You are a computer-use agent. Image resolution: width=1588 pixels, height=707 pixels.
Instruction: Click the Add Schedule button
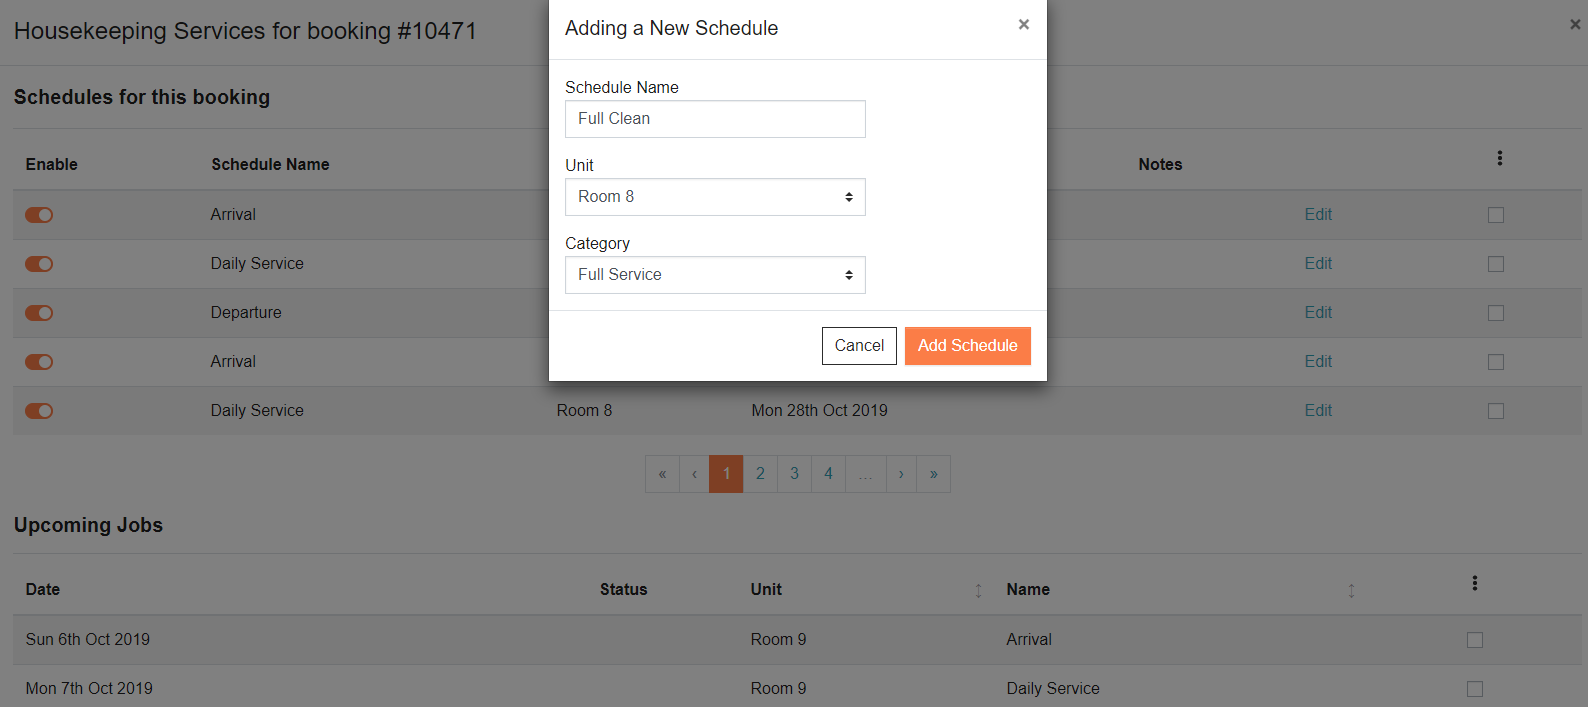(968, 346)
